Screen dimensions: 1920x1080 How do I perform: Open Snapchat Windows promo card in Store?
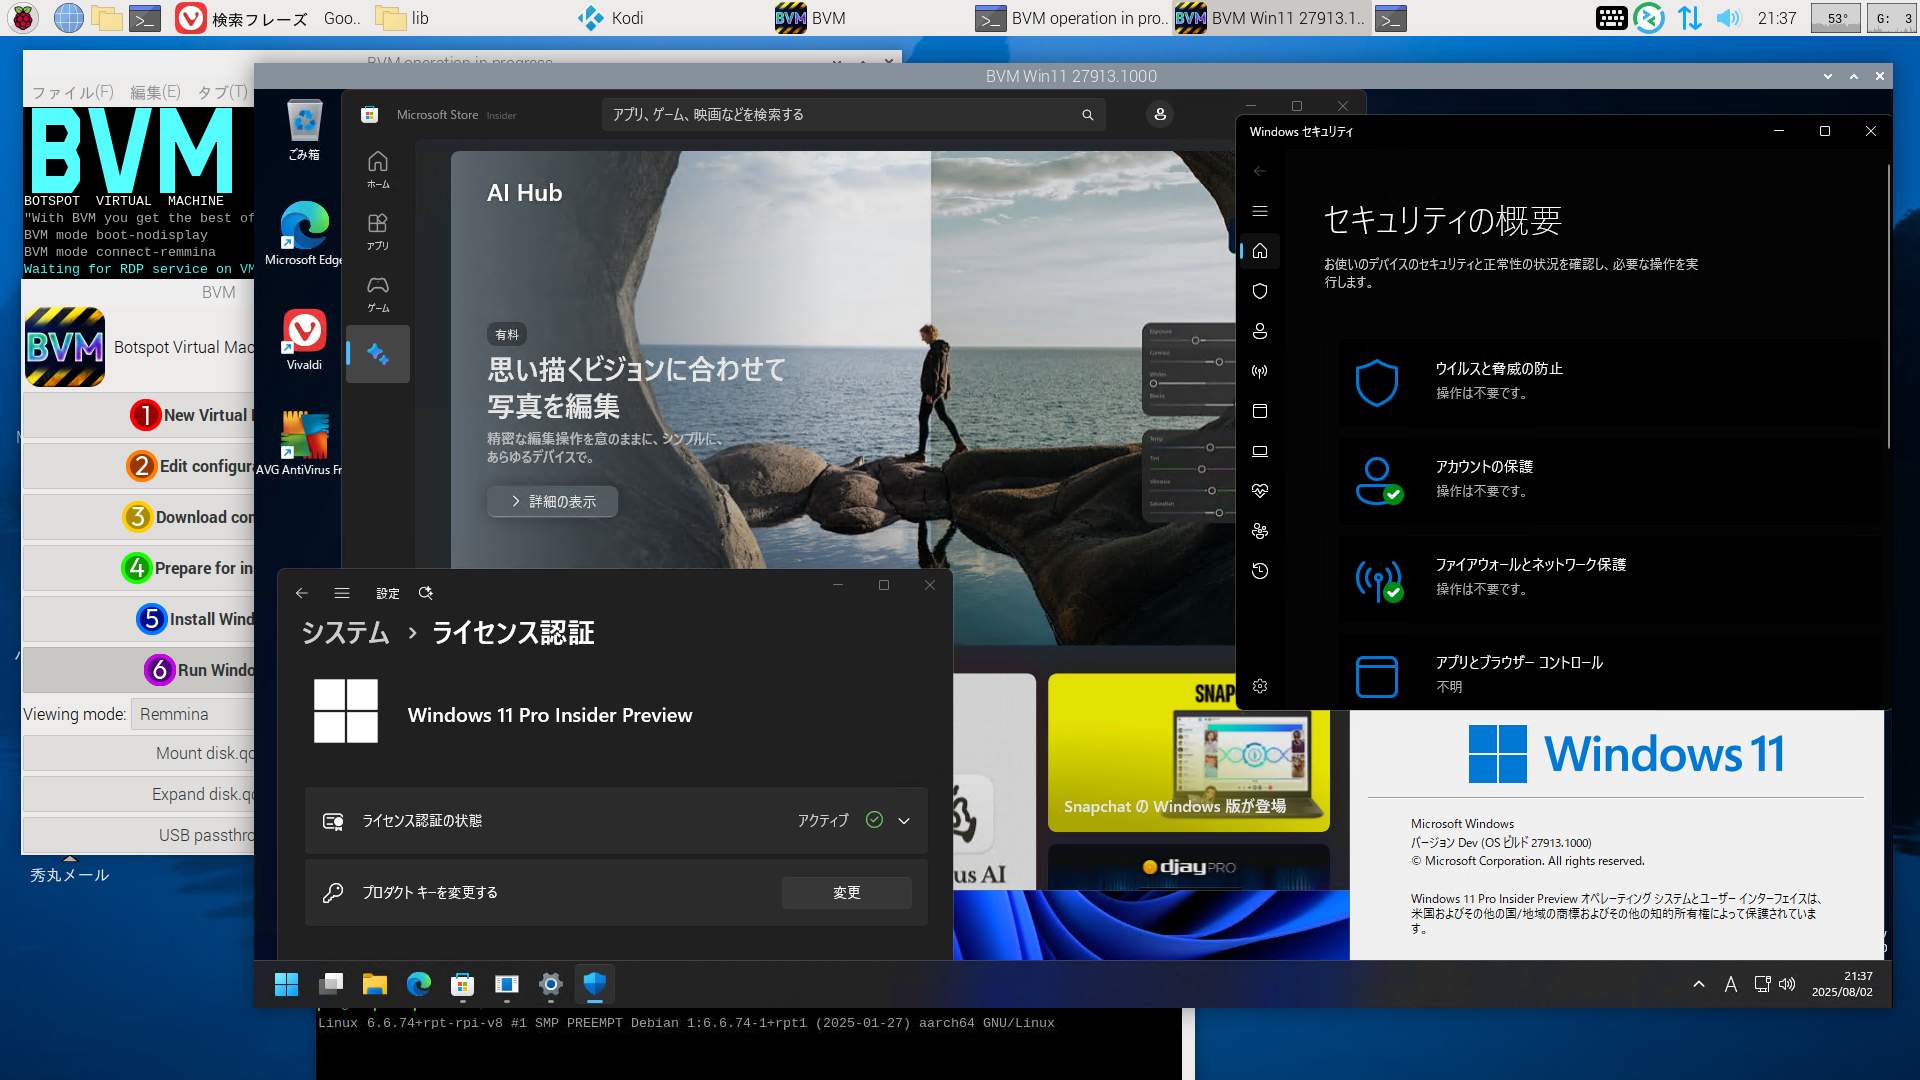(1189, 752)
